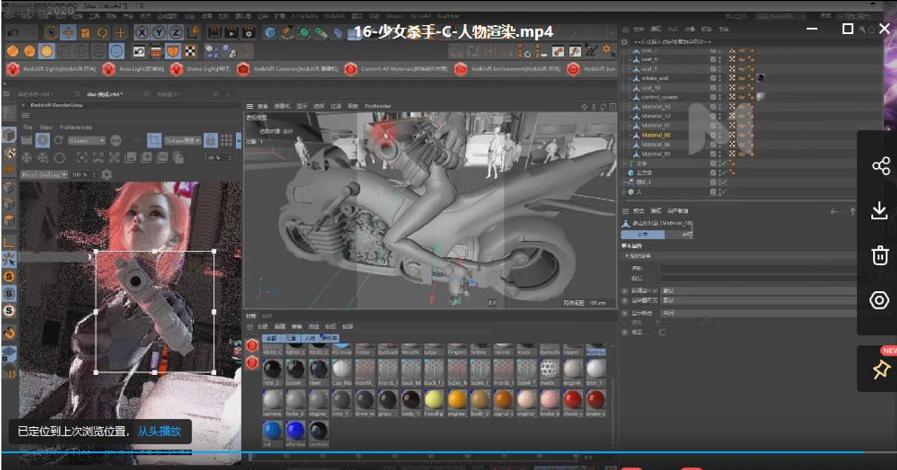Select the control_covers object row
This screenshot has height=470, width=897.
659,97
